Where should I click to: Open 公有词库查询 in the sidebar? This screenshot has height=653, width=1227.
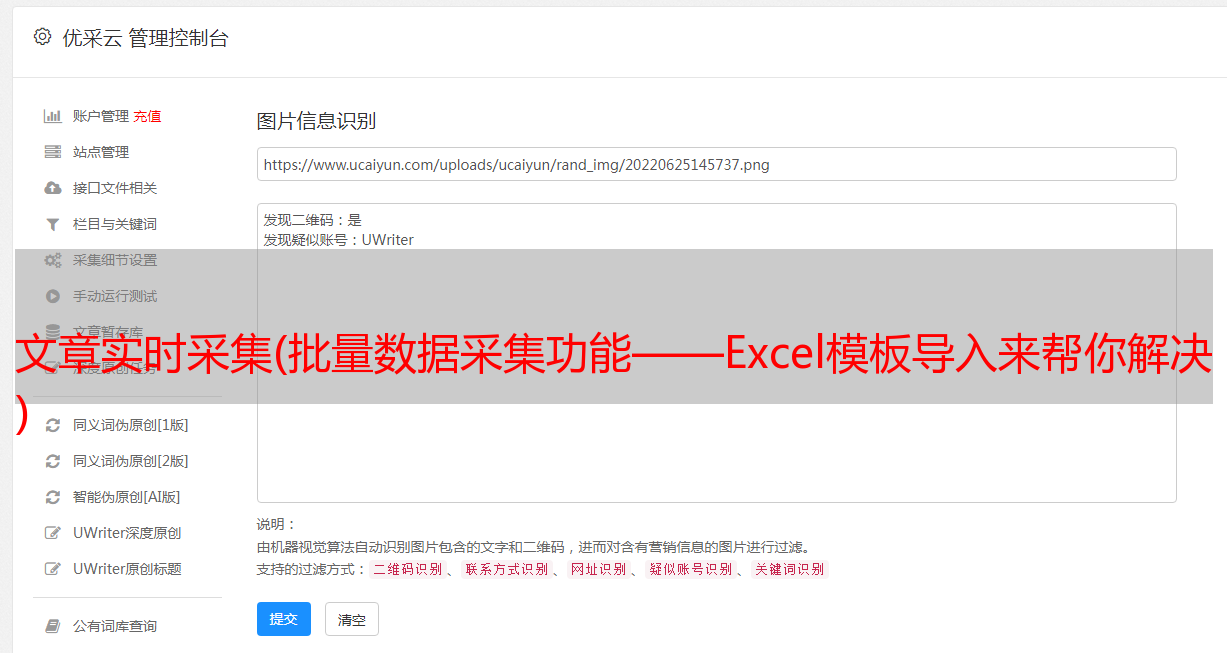pos(115,626)
